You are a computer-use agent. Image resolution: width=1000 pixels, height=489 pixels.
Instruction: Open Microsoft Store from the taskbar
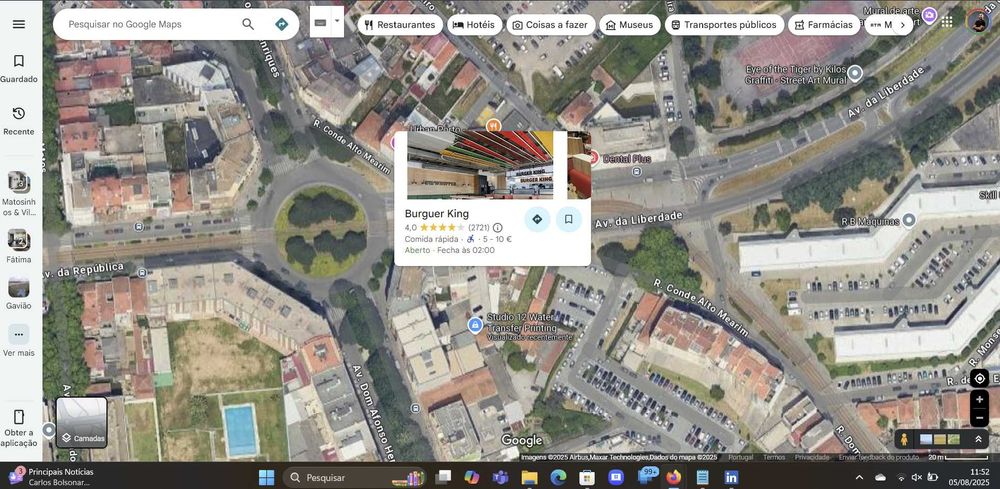click(587, 477)
